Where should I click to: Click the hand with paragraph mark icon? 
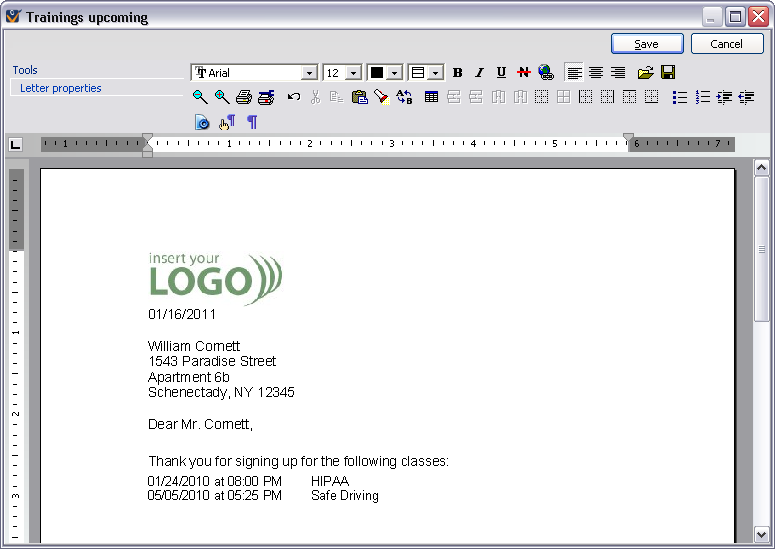click(227, 122)
